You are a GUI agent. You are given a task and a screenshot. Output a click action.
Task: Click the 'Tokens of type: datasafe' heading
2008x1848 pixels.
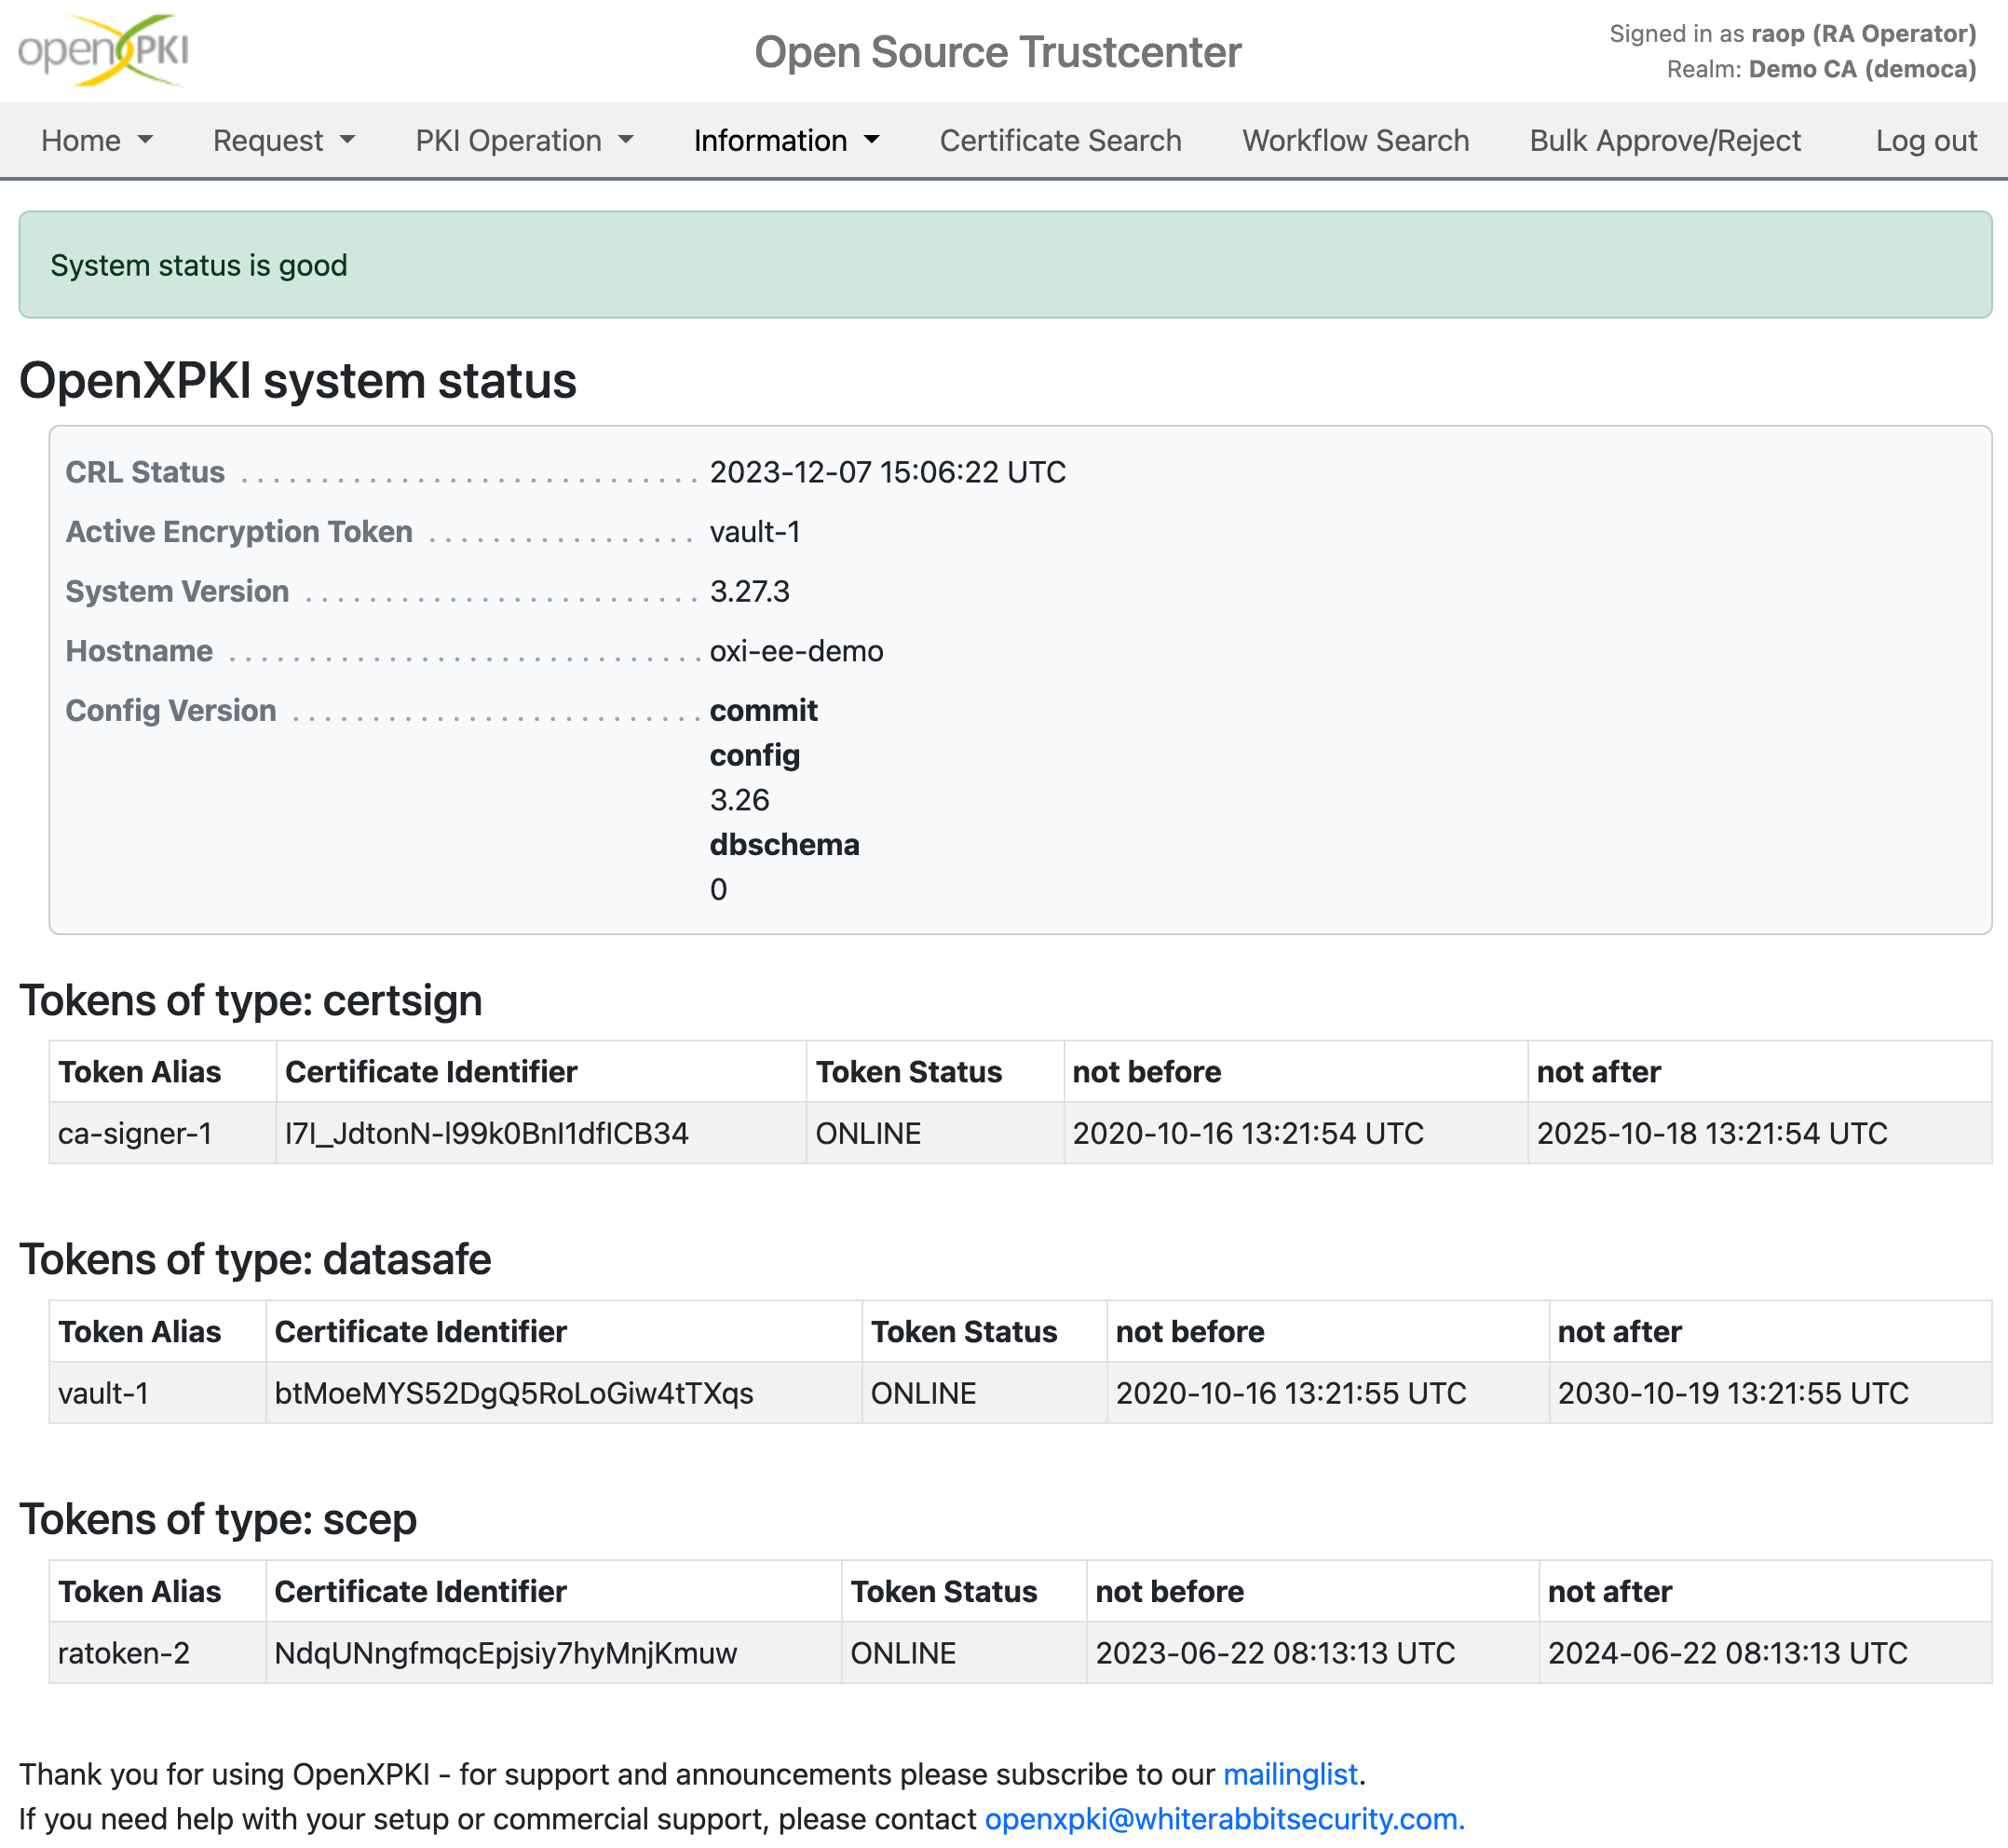[256, 1259]
